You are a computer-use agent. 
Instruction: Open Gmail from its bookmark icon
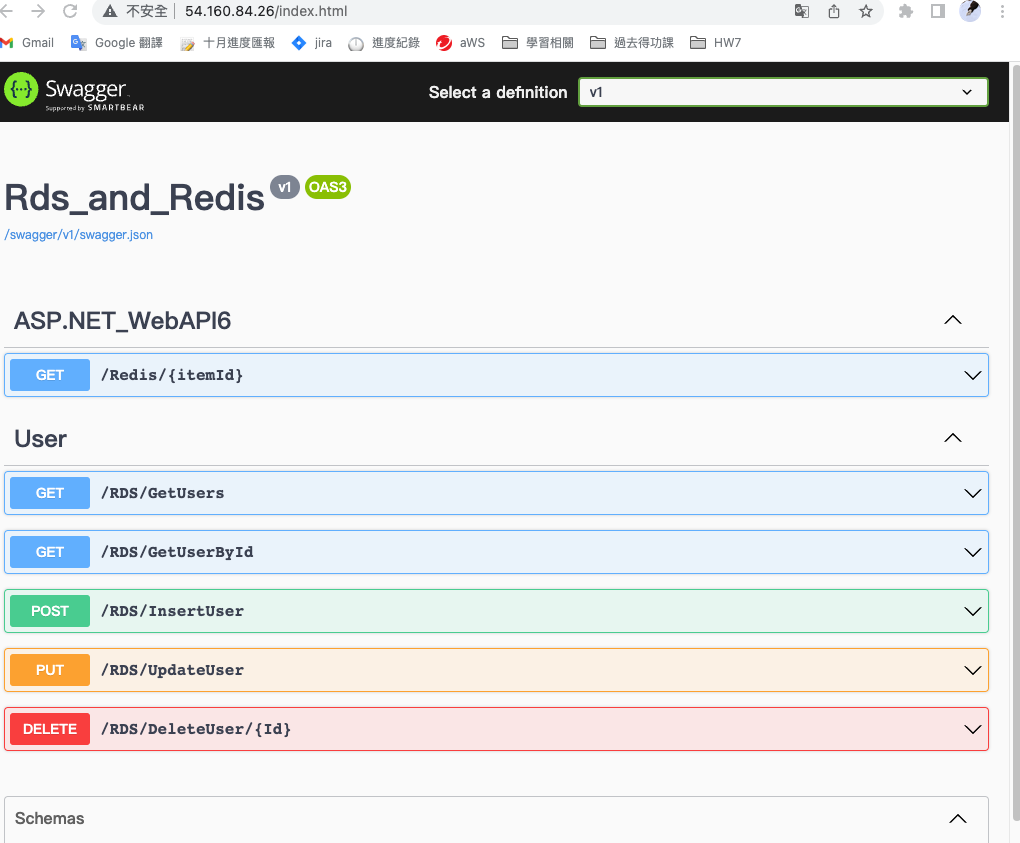[12, 43]
